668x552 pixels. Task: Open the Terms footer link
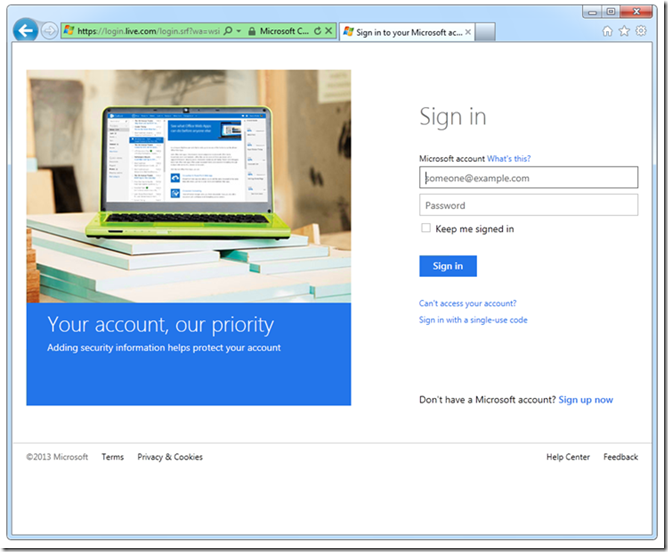pos(112,457)
